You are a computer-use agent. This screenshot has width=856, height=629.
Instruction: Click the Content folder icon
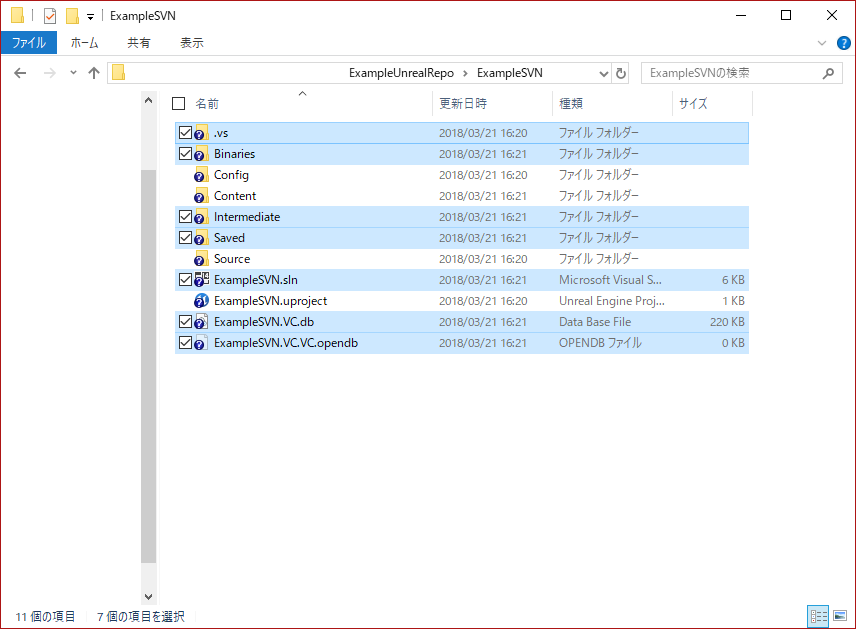201,196
